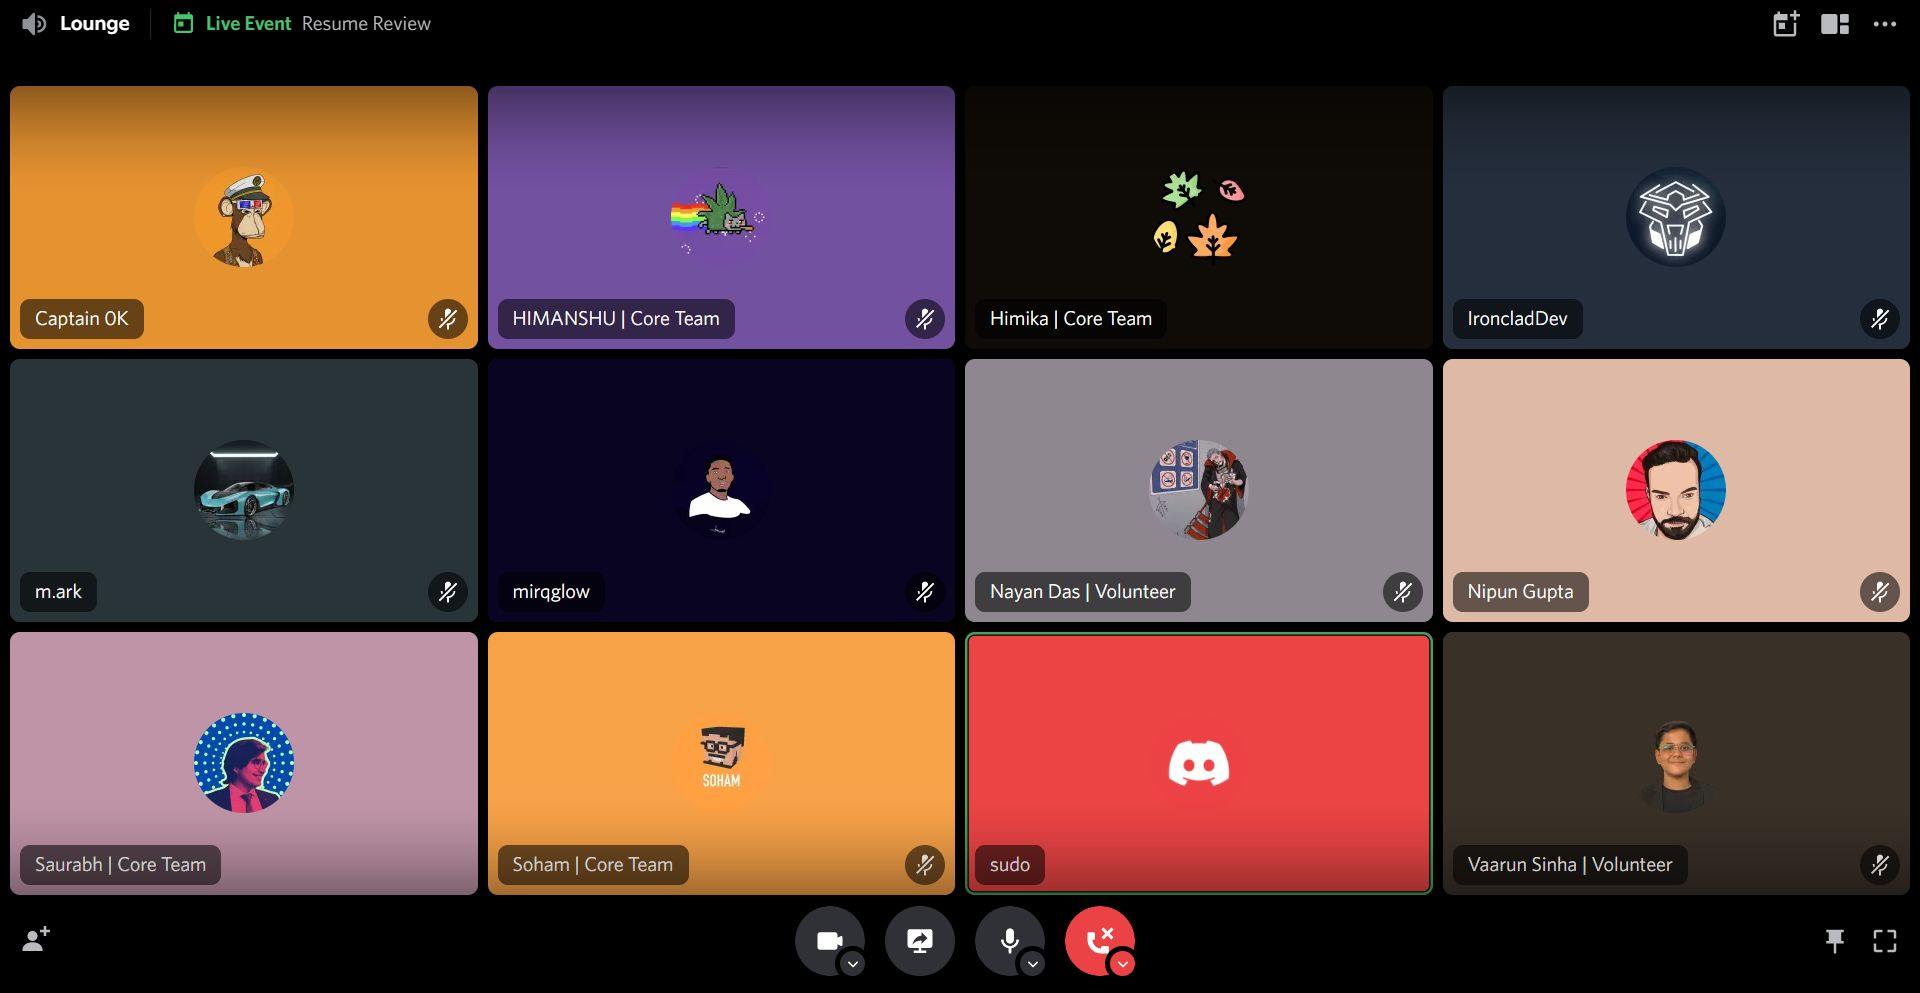Select m.ark's sports car avatar
1920x993 pixels.
(x=244, y=490)
